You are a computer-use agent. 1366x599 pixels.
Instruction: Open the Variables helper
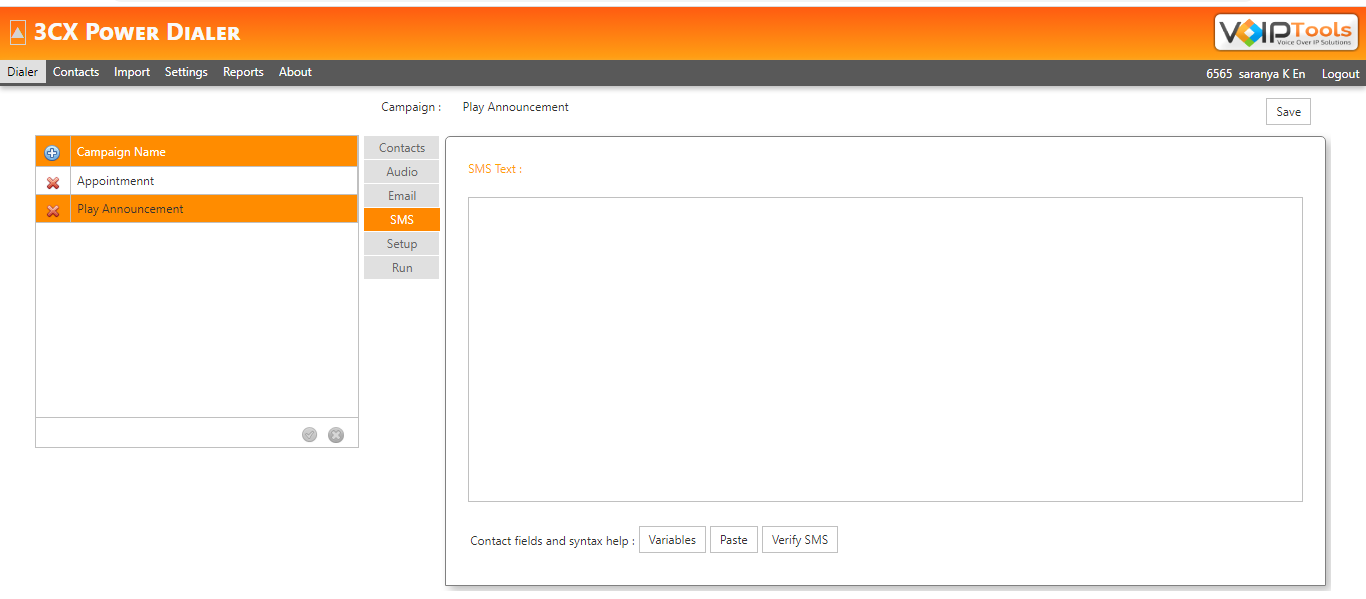672,539
